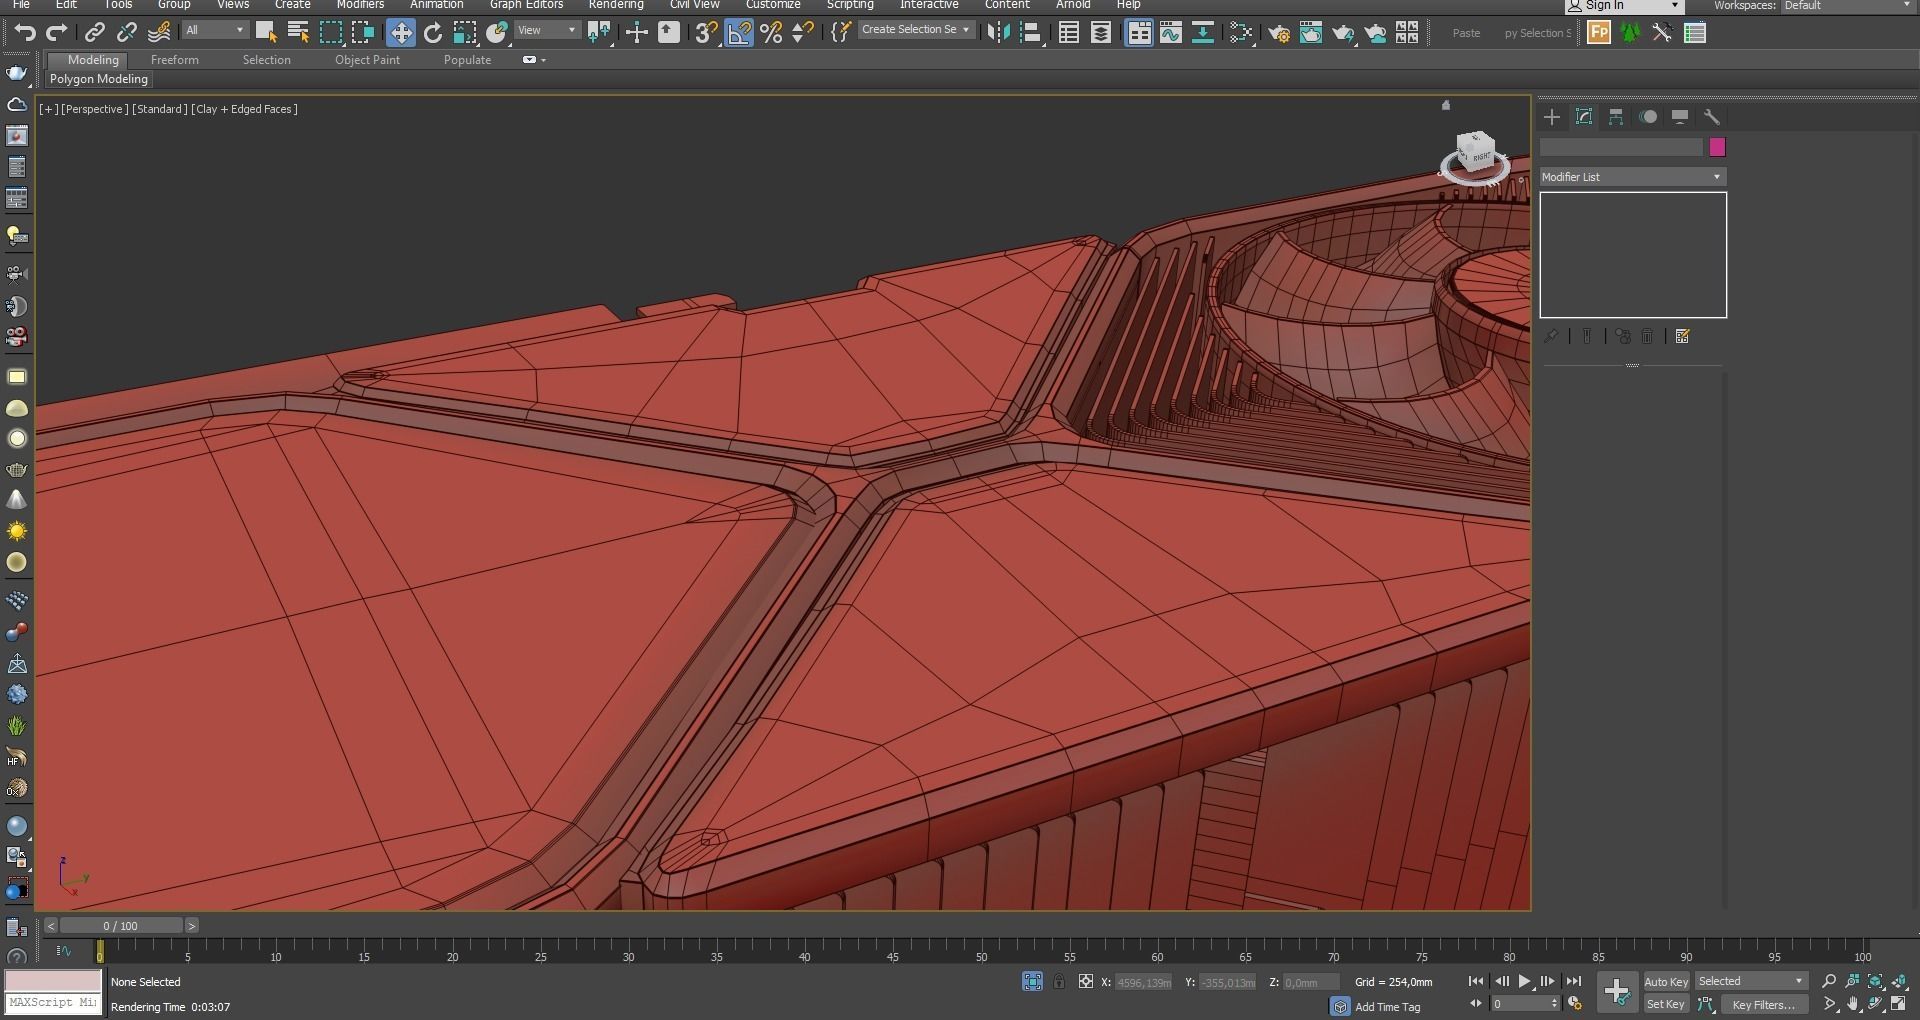Open the Workspaces Default dropdown

(1847, 6)
